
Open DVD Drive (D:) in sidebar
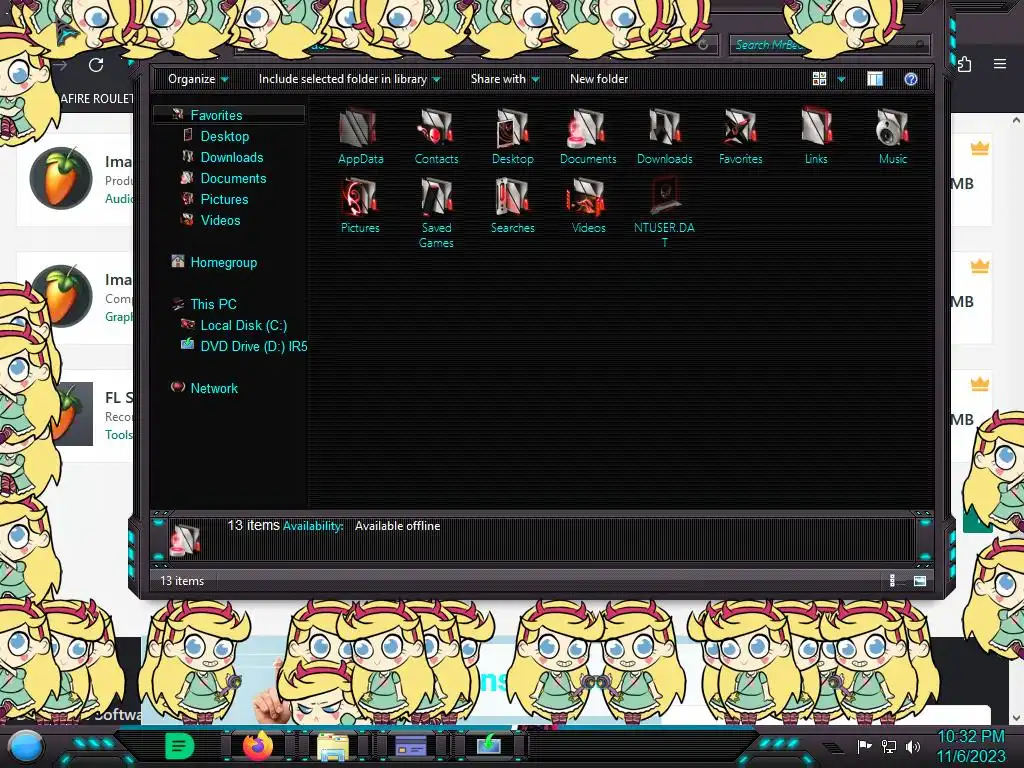(253, 346)
